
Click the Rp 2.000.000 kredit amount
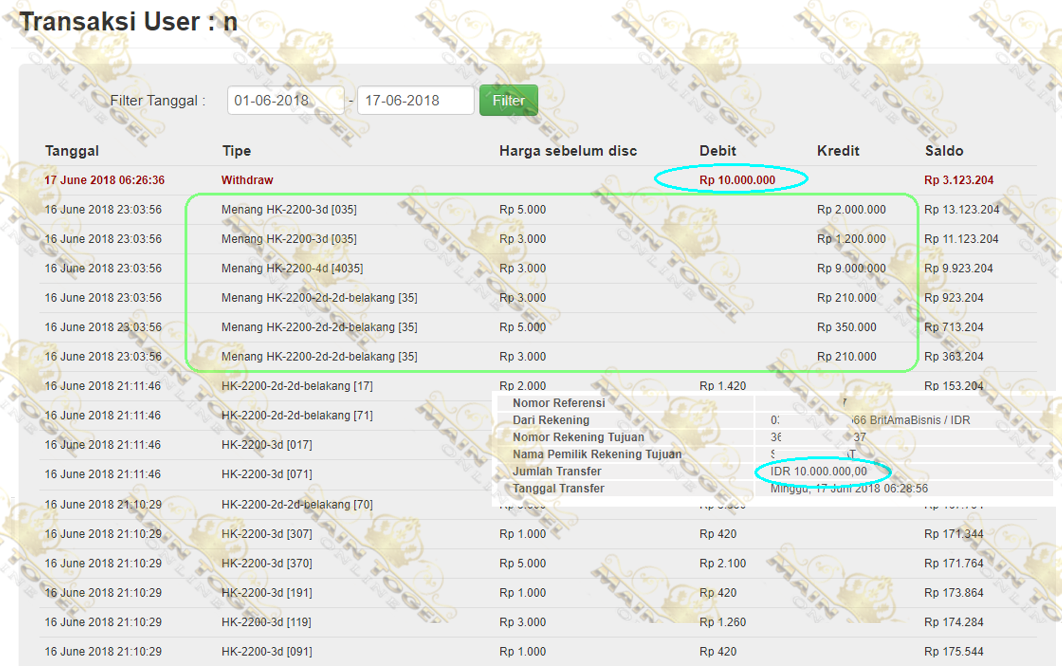(851, 210)
